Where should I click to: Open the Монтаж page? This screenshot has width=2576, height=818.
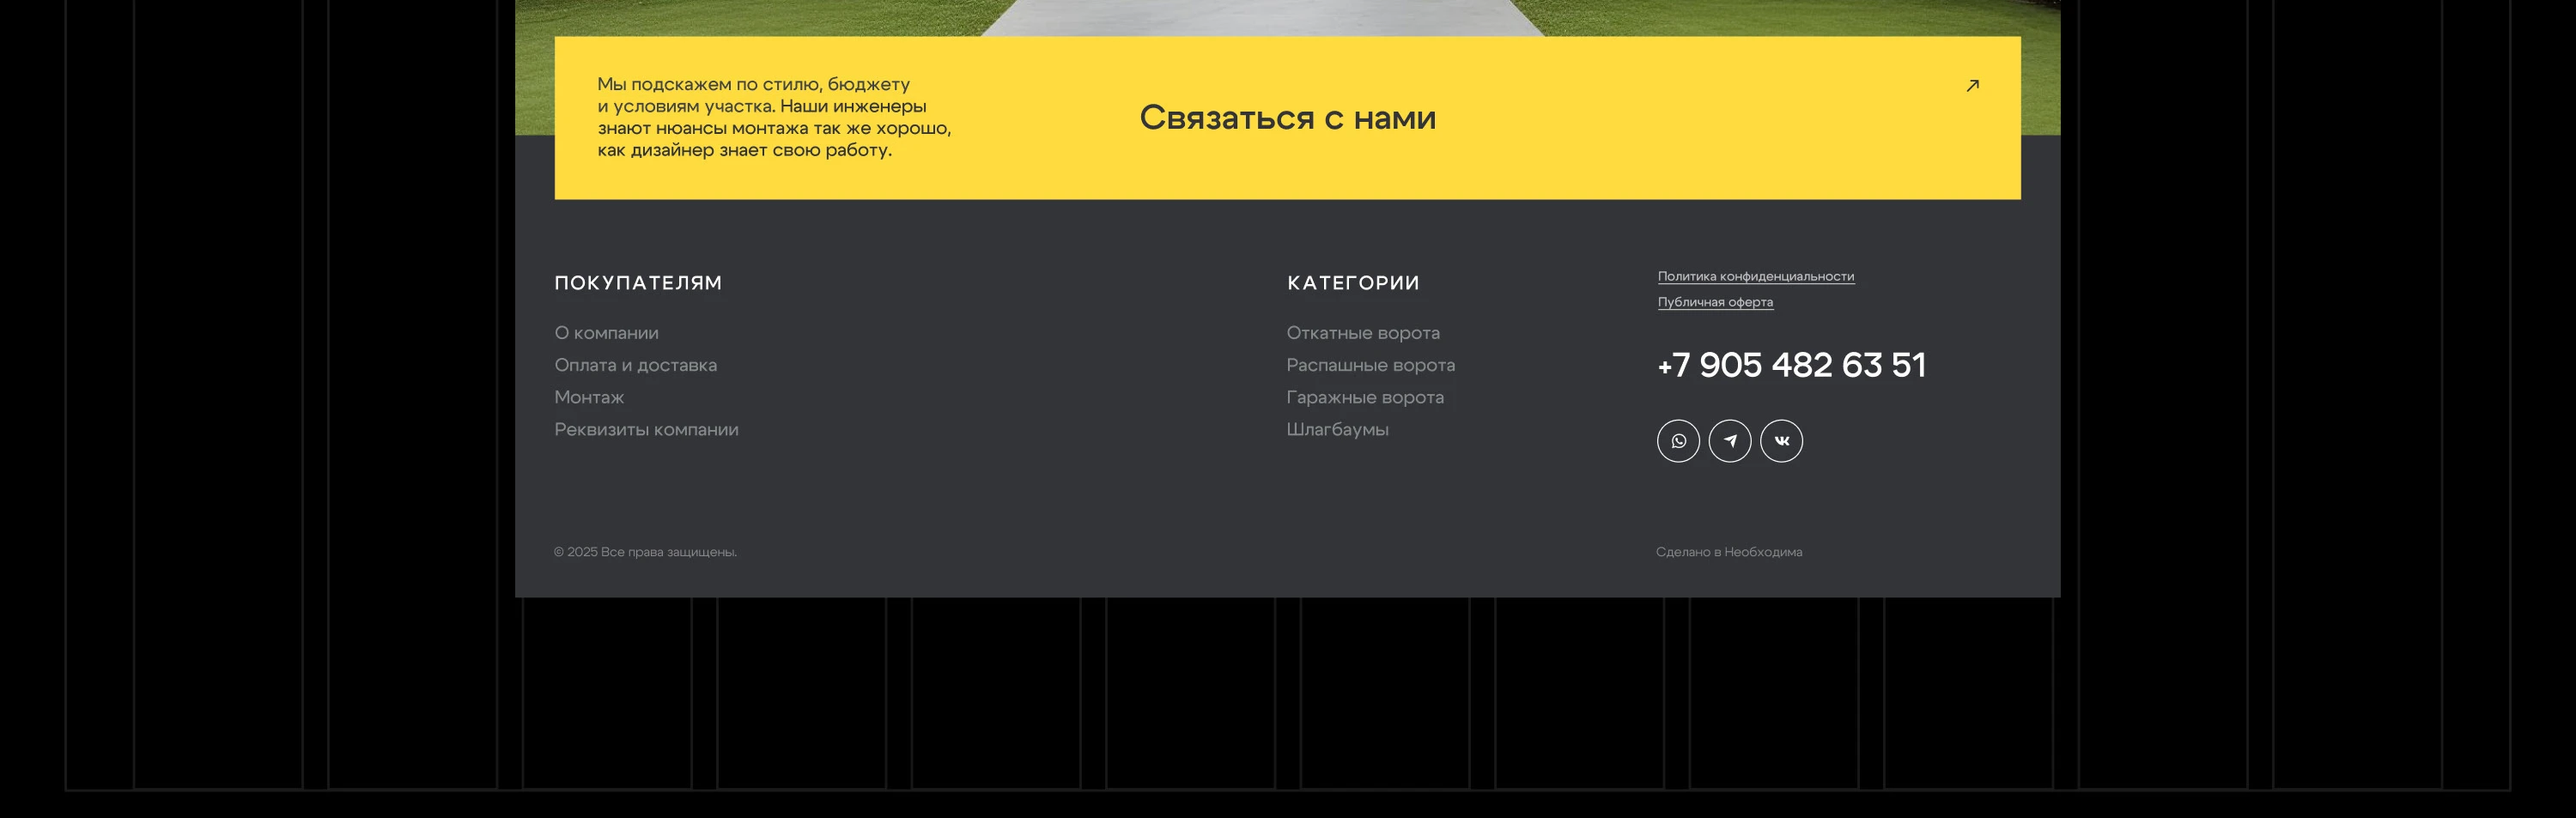click(x=588, y=397)
